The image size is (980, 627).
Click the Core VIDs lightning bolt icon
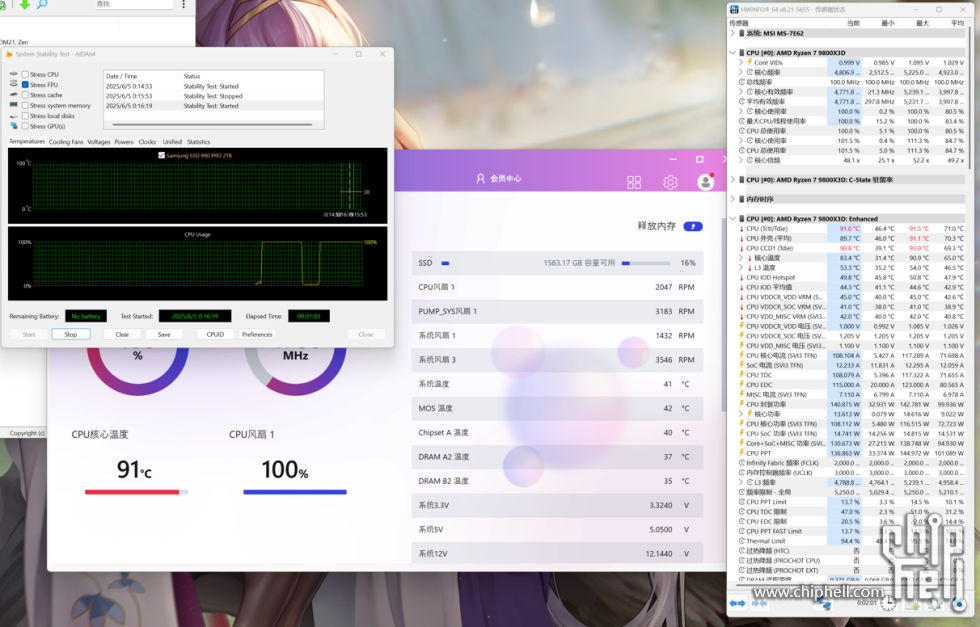tap(749, 62)
